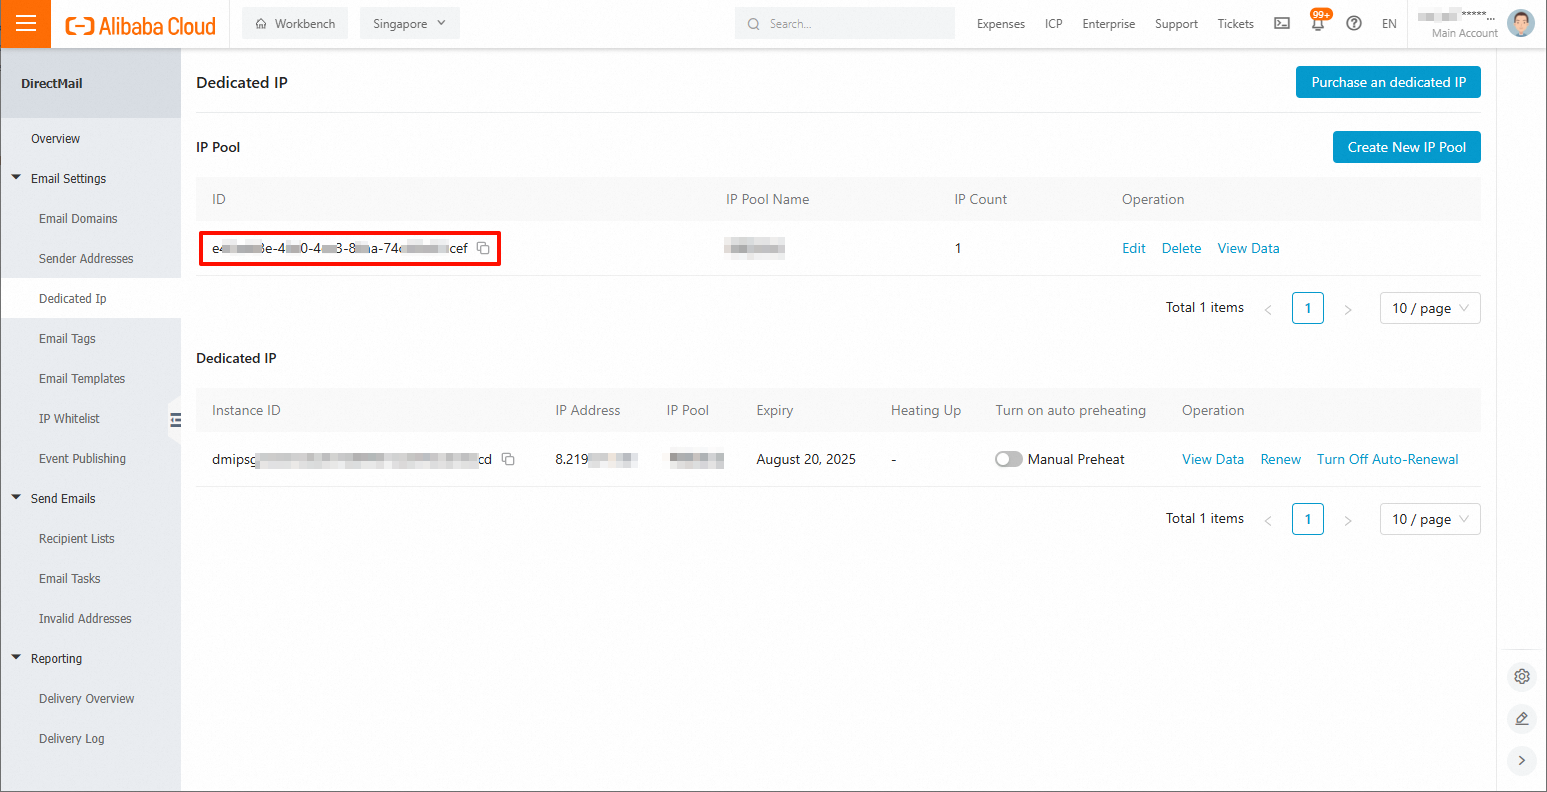Viewport: 1547px width, 792px height.
Task: Copy the IP Pool ID
Action: (483, 248)
